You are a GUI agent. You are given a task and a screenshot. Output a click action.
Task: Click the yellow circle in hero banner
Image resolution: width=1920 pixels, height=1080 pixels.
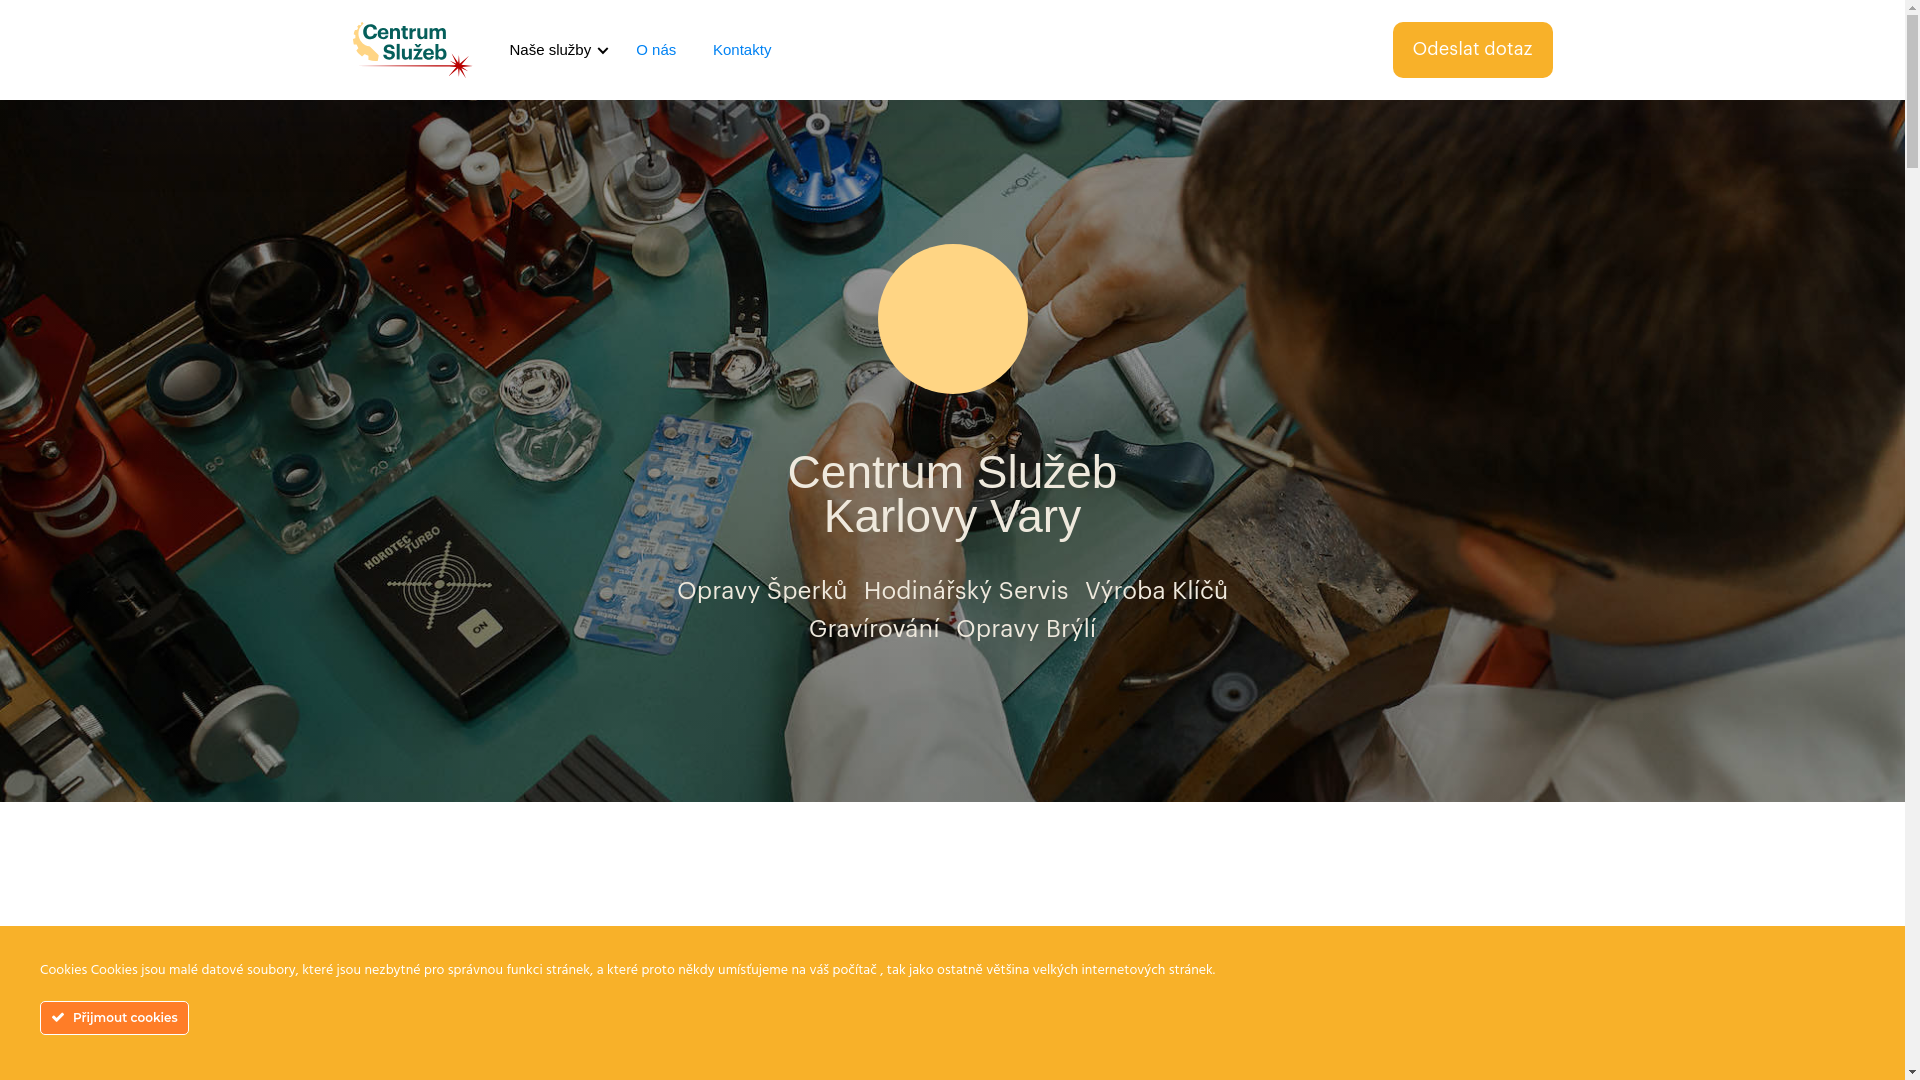coord(952,319)
